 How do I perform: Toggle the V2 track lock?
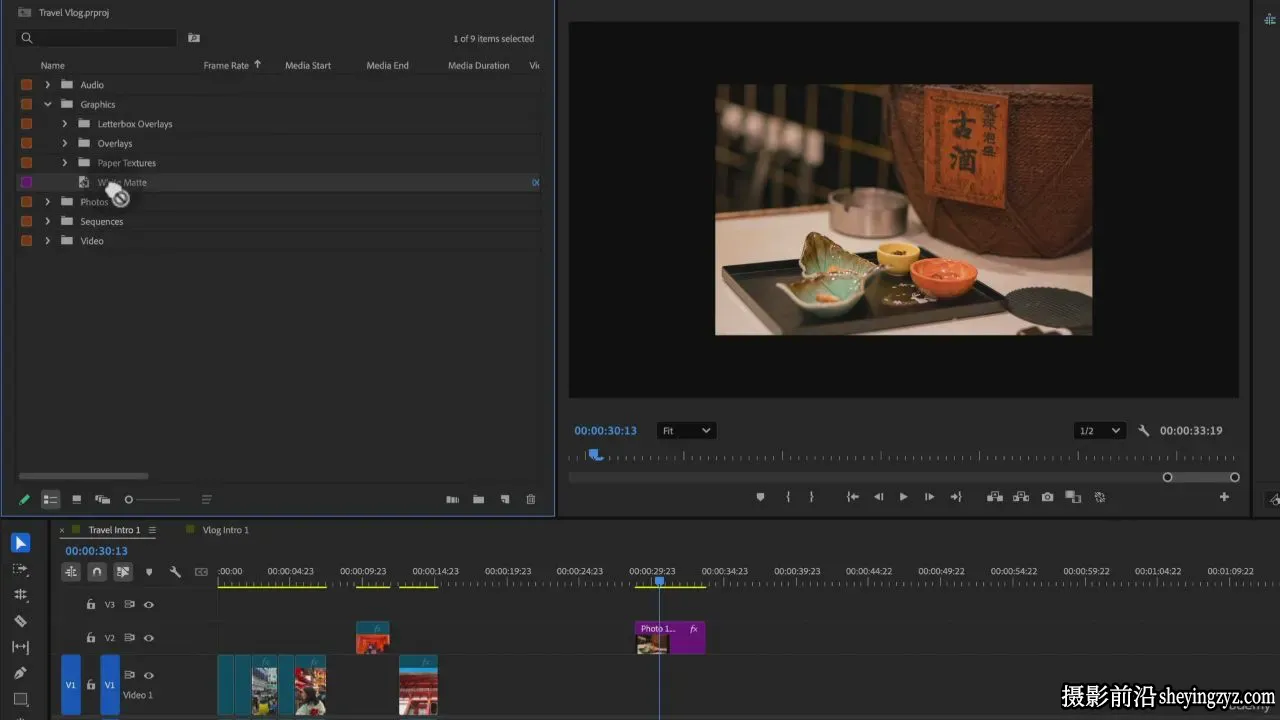tap(91, 638)
